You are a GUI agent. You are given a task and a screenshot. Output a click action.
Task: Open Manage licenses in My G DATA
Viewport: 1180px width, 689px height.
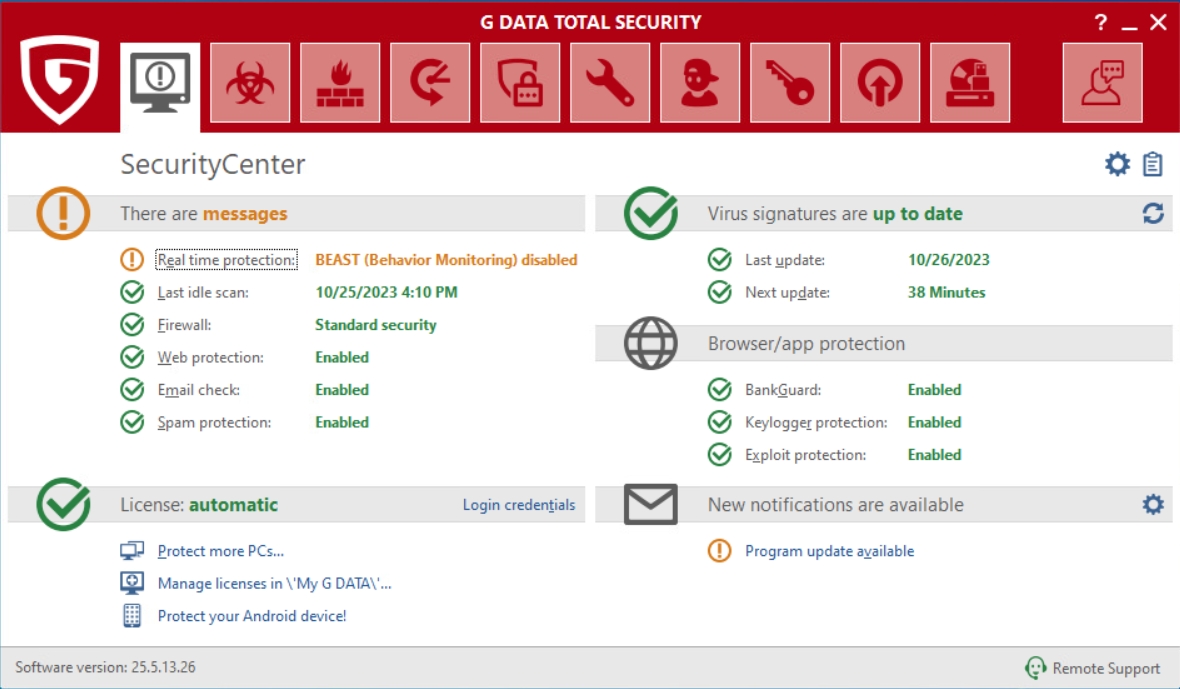pyautogui.click(x=275, y=584)
